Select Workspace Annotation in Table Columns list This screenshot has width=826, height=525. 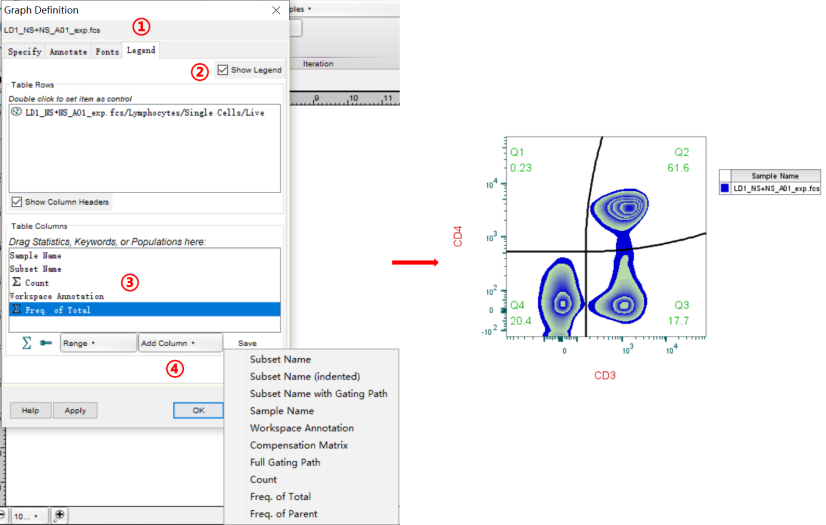(56, 297)
